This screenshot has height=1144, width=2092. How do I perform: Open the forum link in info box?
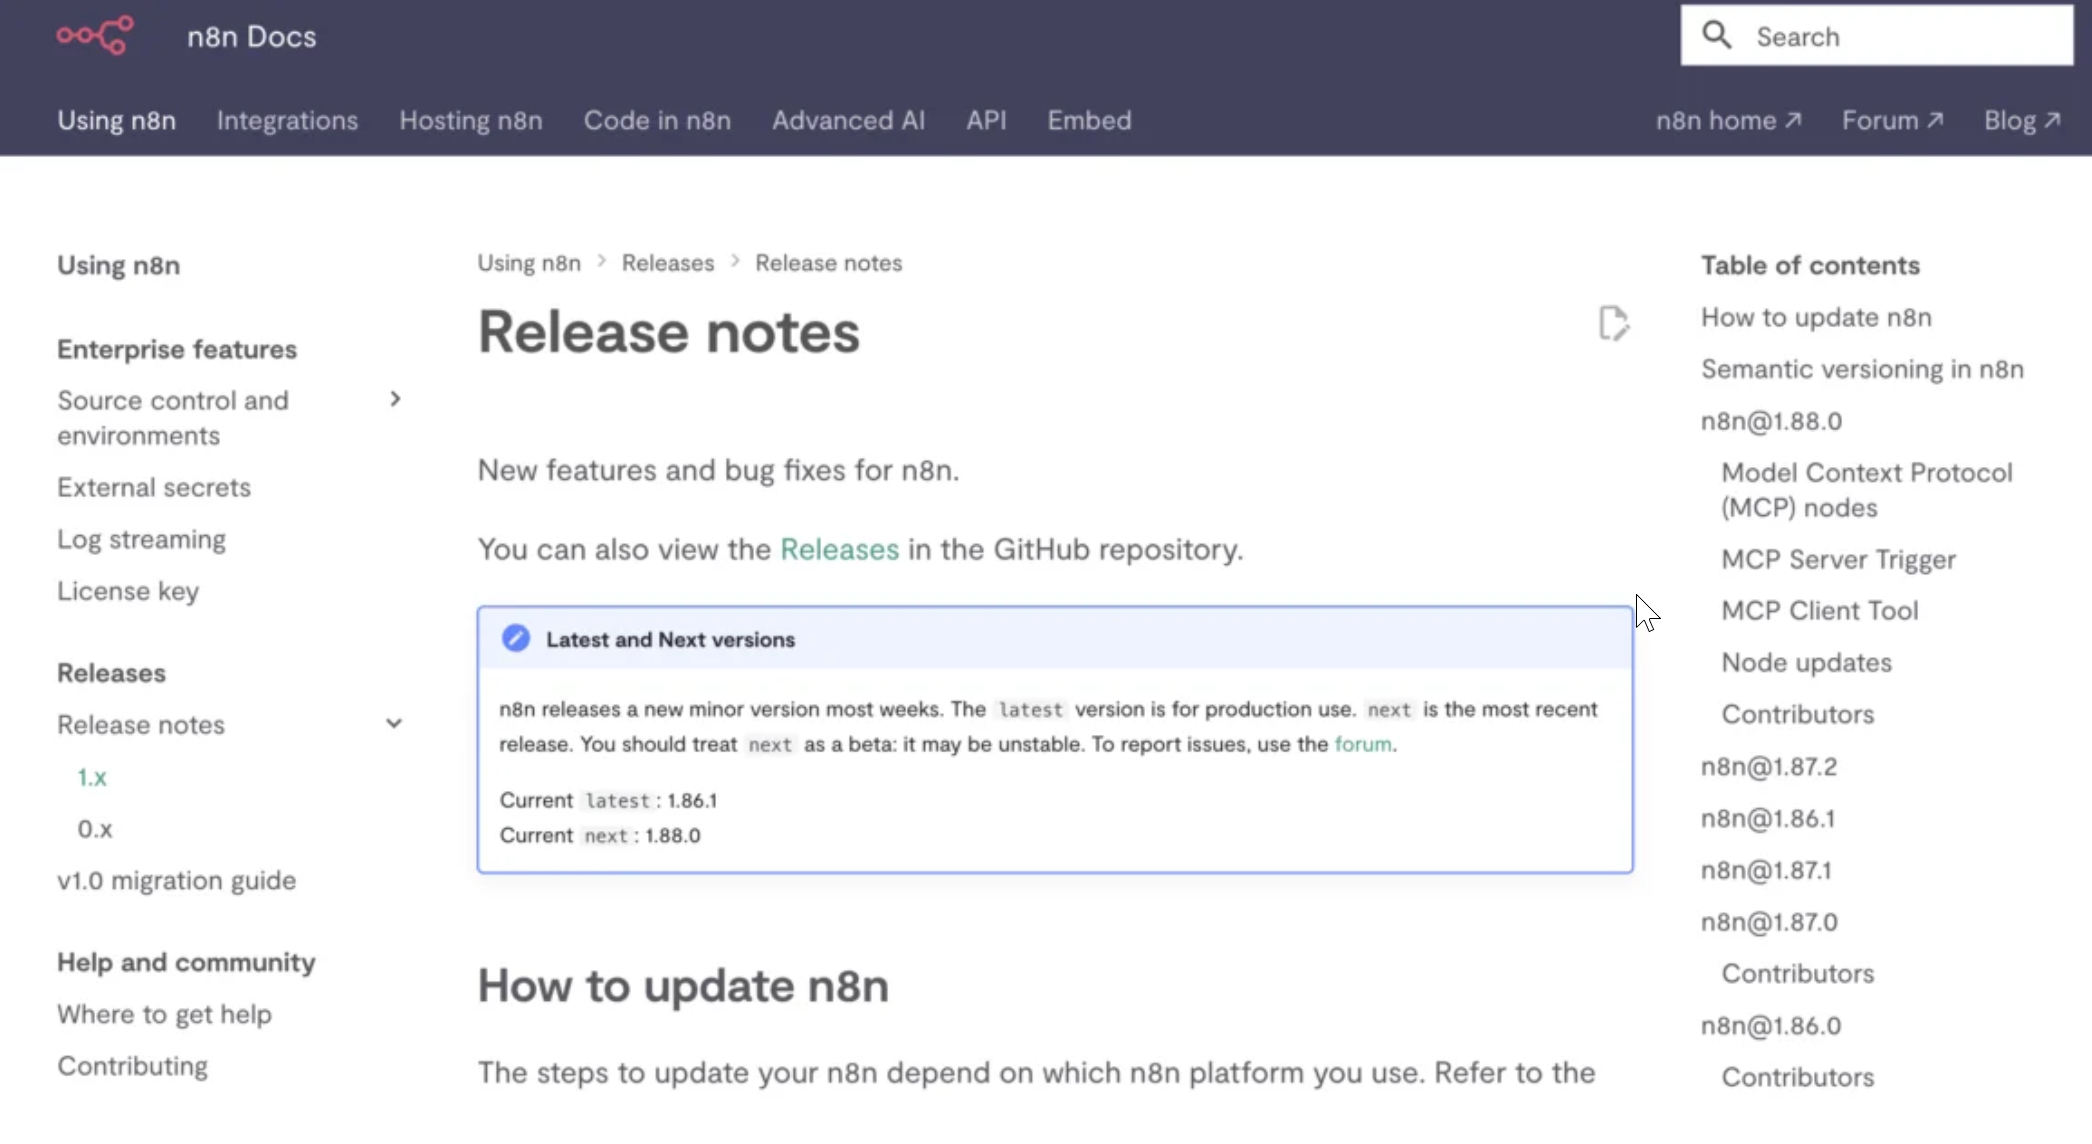[x=1362, y=744]
